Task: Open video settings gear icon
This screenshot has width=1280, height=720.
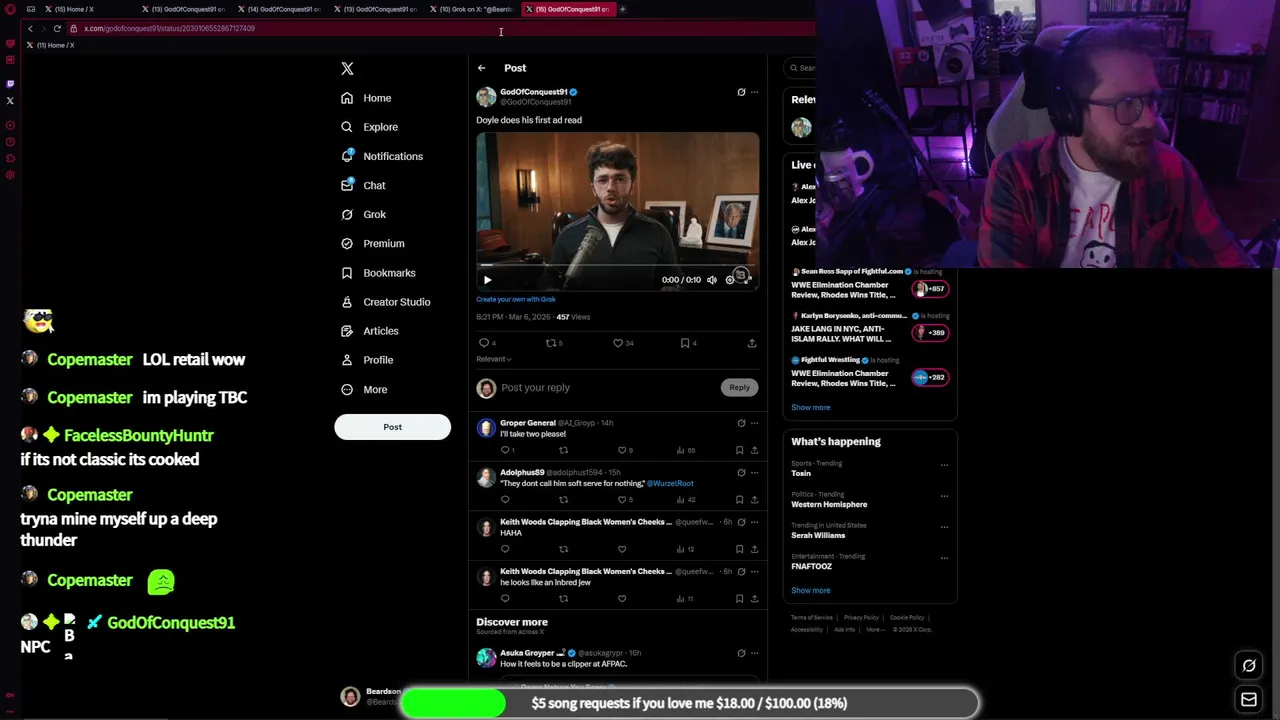Action: click(x=730, y=280)
